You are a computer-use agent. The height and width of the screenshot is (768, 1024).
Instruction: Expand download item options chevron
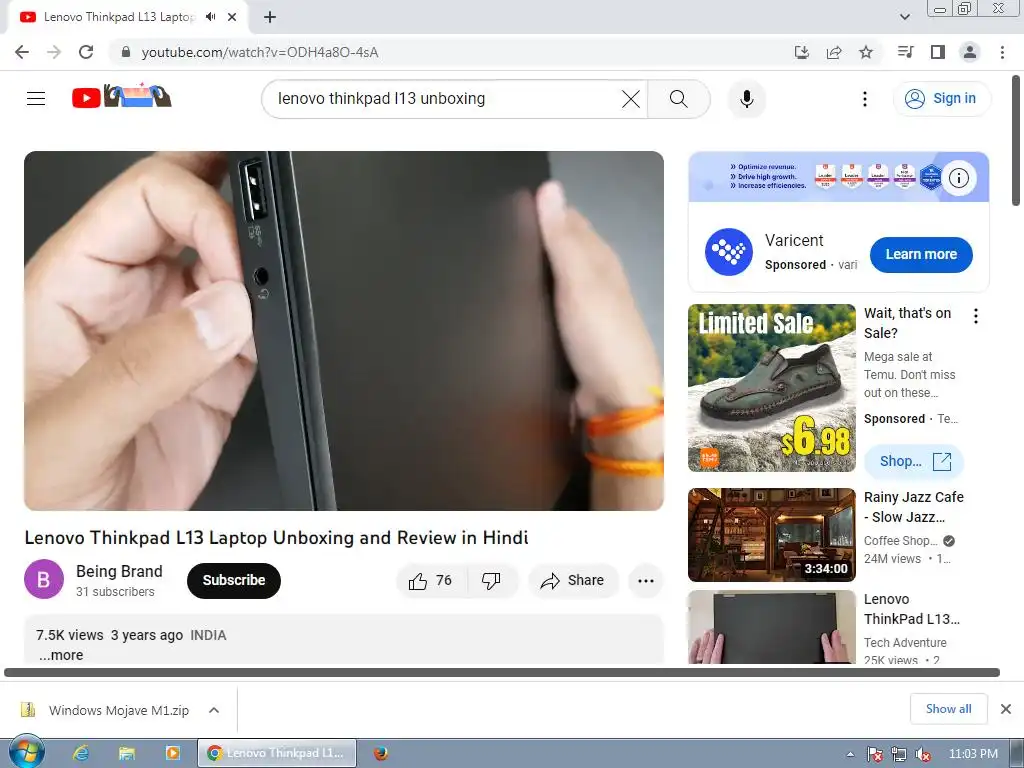click(214, 711)
